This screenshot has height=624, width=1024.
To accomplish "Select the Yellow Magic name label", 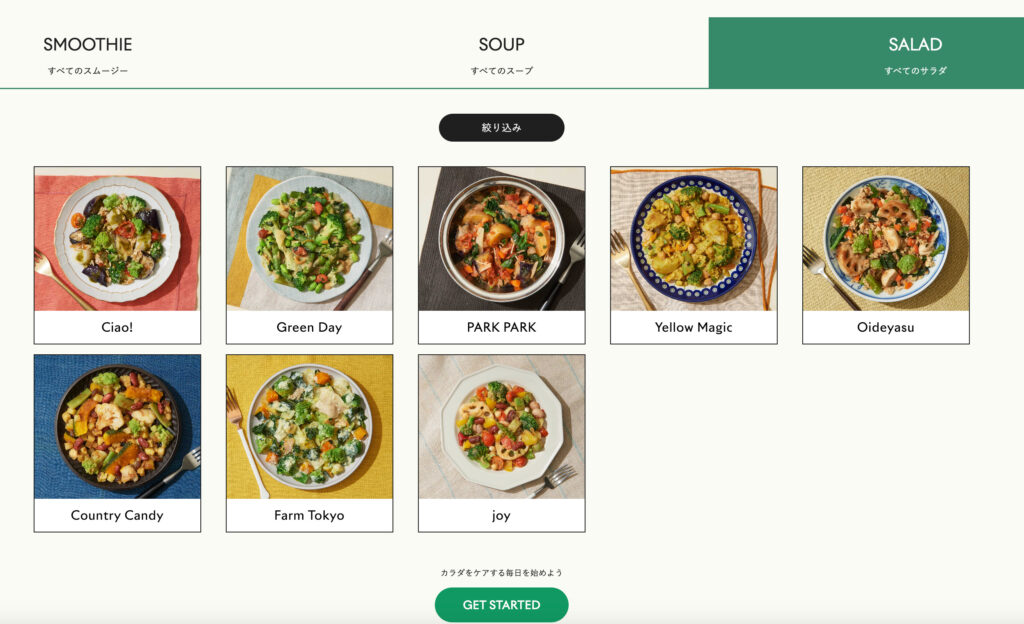I will click(x=693, y=327).
